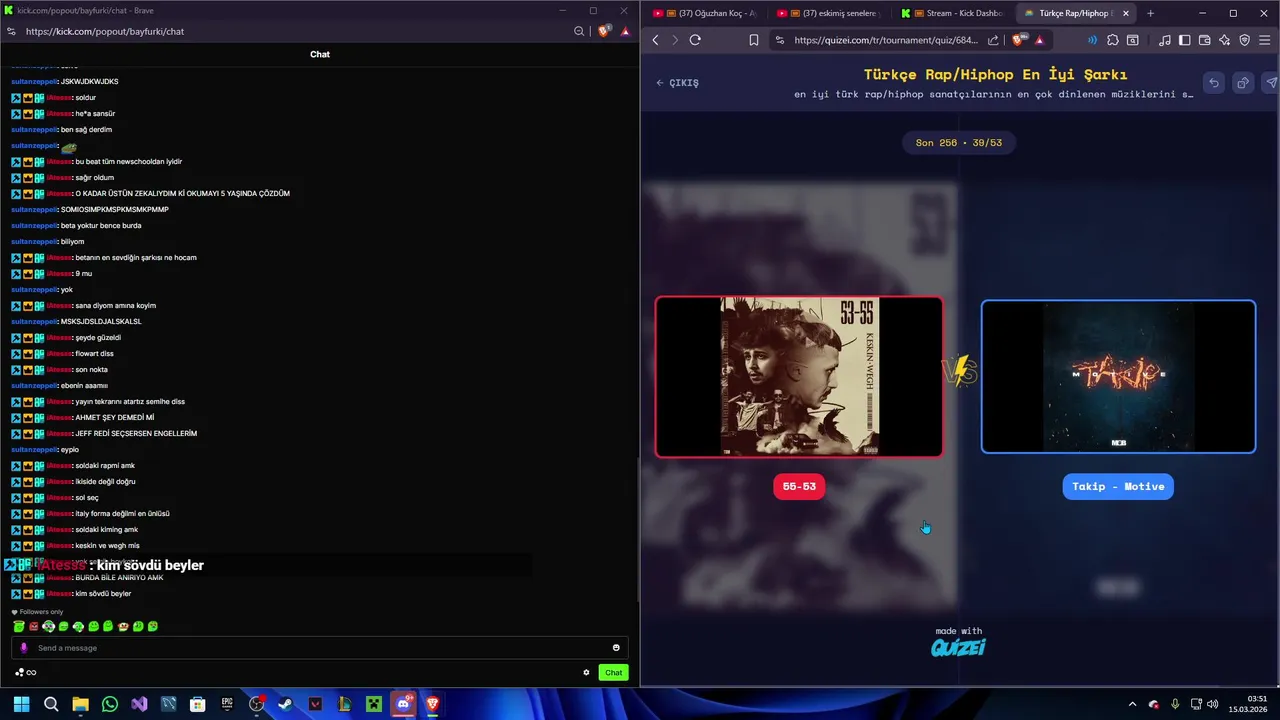The height and width of the screenshot is (720, 1280).
Task: Open Valorant from taskbar
Action: (x=316, y=704)
